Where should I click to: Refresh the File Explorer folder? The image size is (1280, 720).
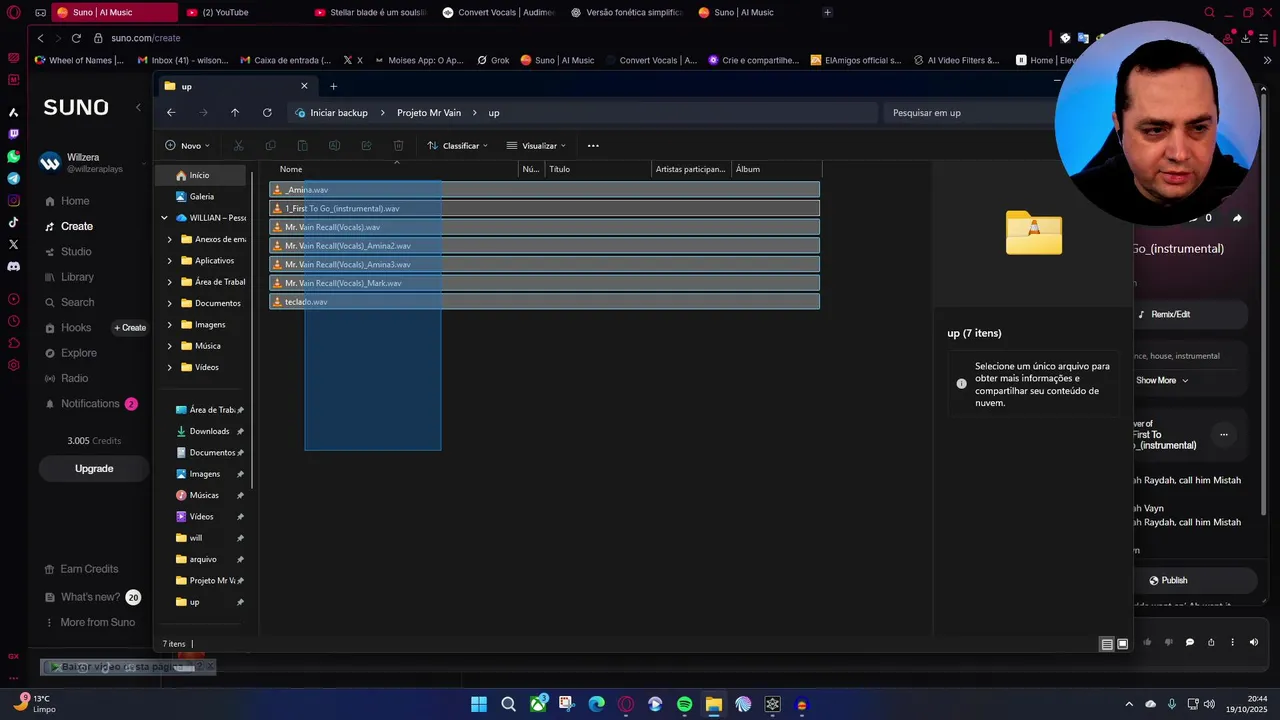[x=267, y=113]
